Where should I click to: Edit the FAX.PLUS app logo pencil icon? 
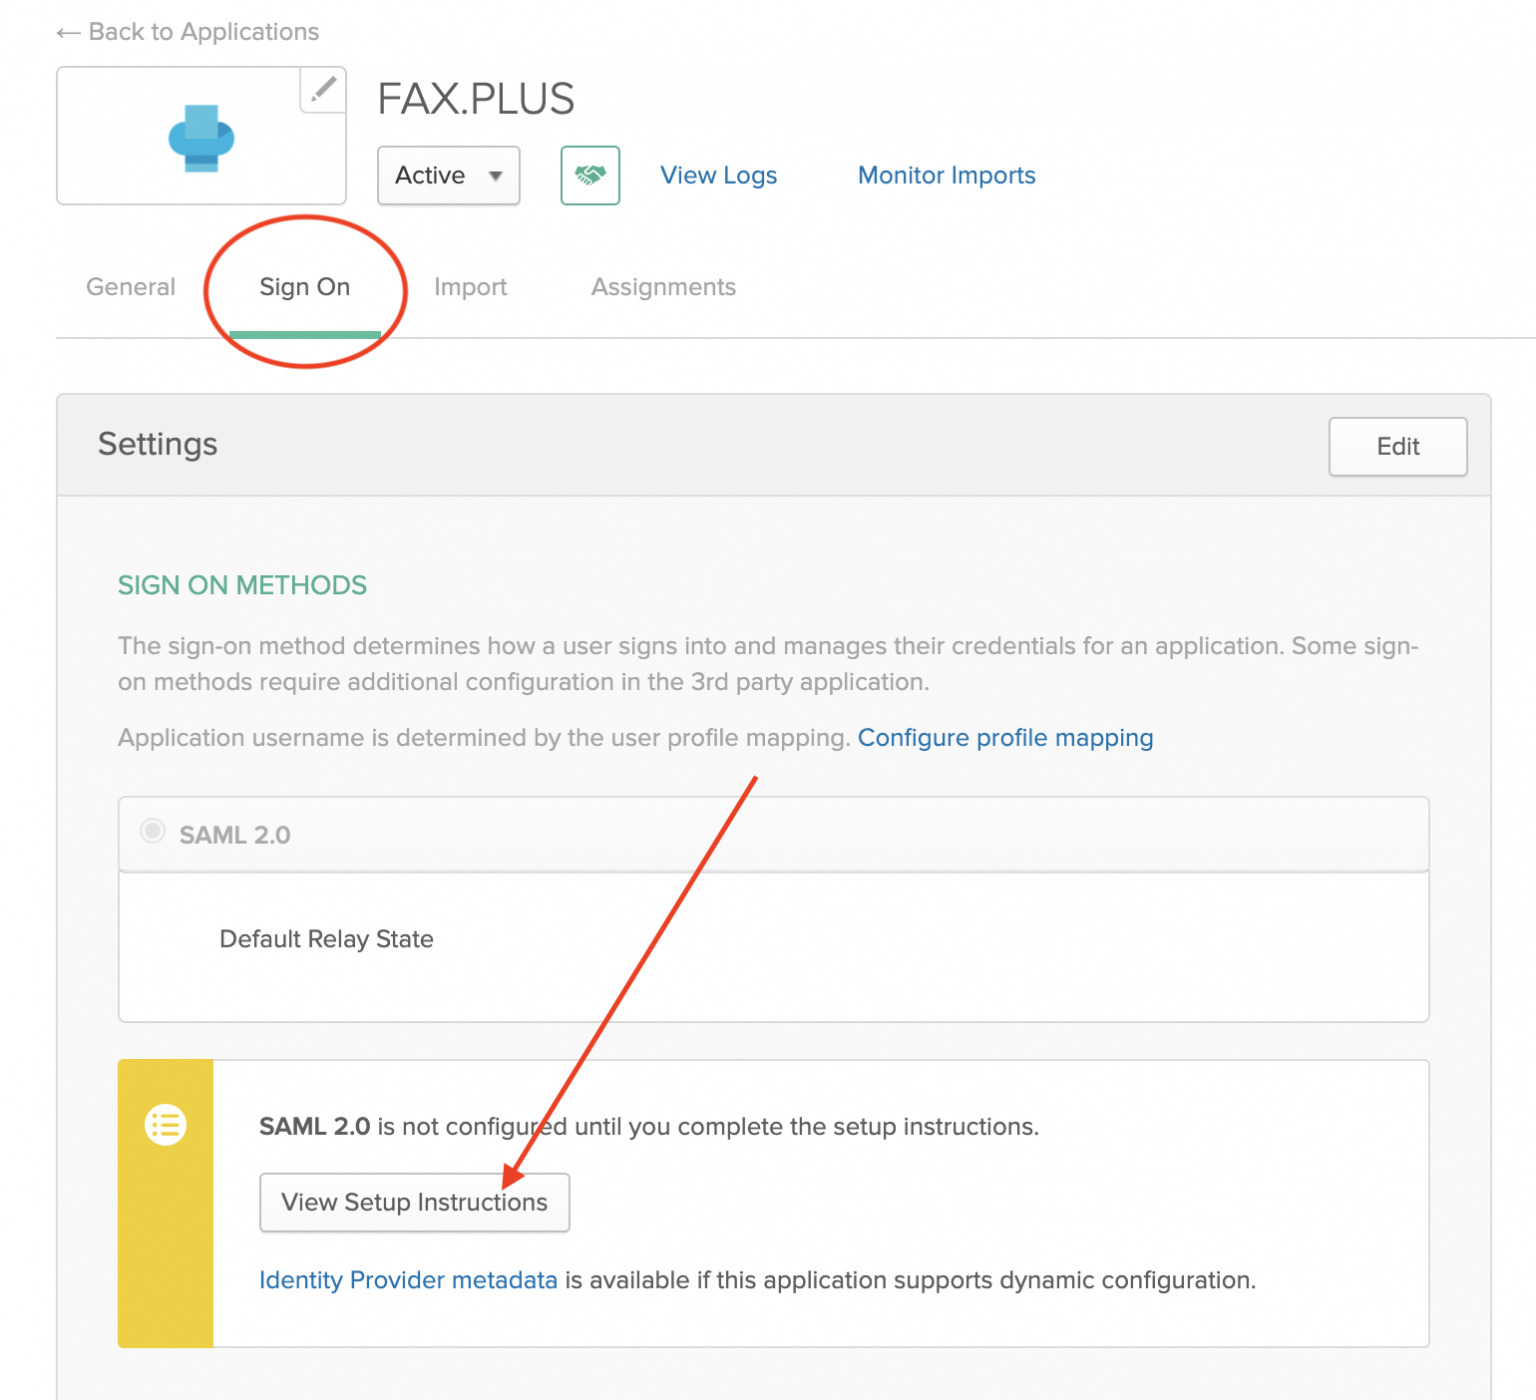point(321,90)
